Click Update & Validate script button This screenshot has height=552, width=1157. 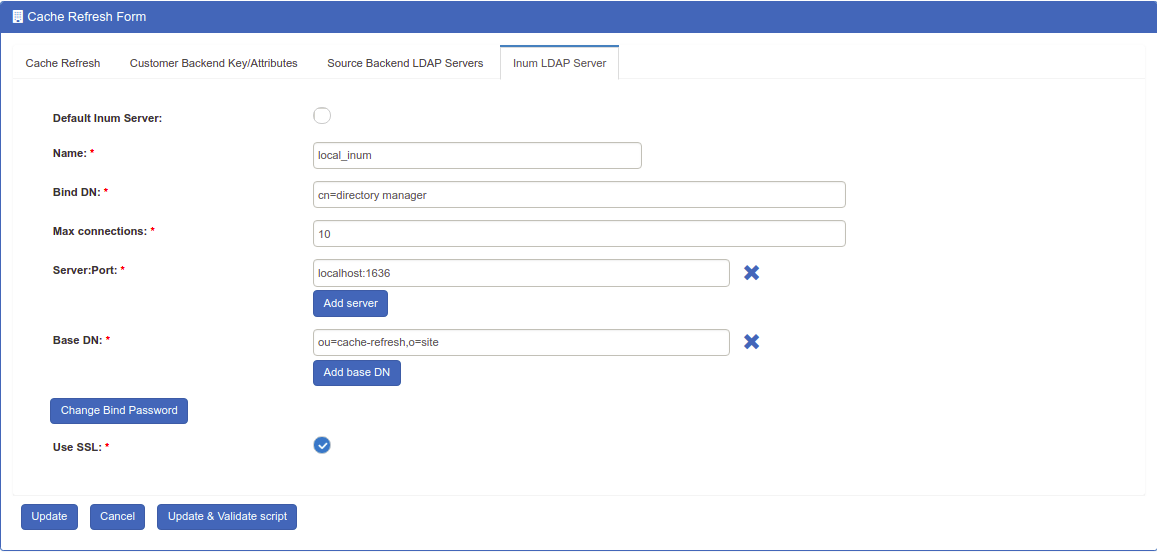pos(227,517)
